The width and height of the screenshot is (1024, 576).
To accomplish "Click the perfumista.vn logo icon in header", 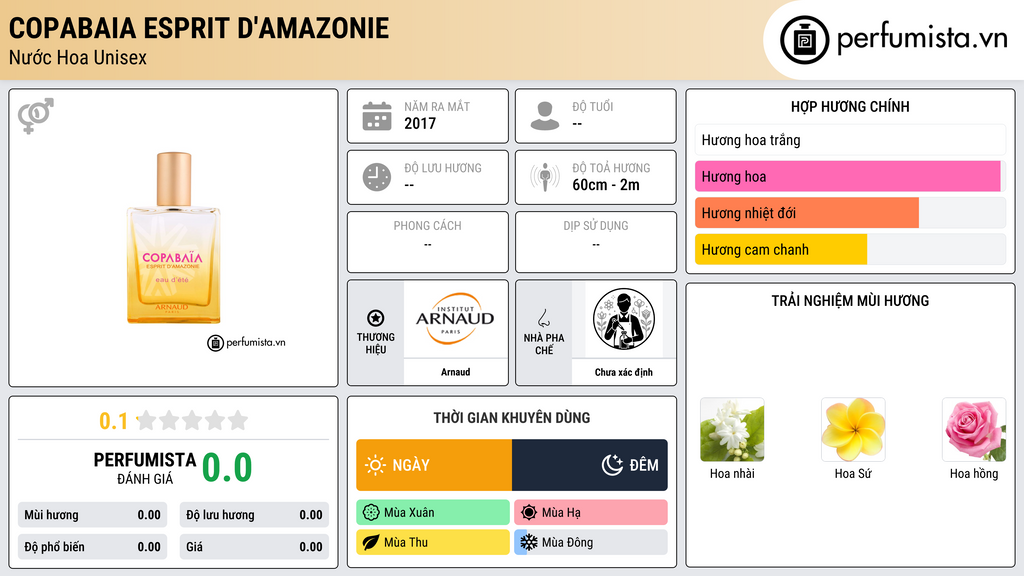I will (804, 40).
